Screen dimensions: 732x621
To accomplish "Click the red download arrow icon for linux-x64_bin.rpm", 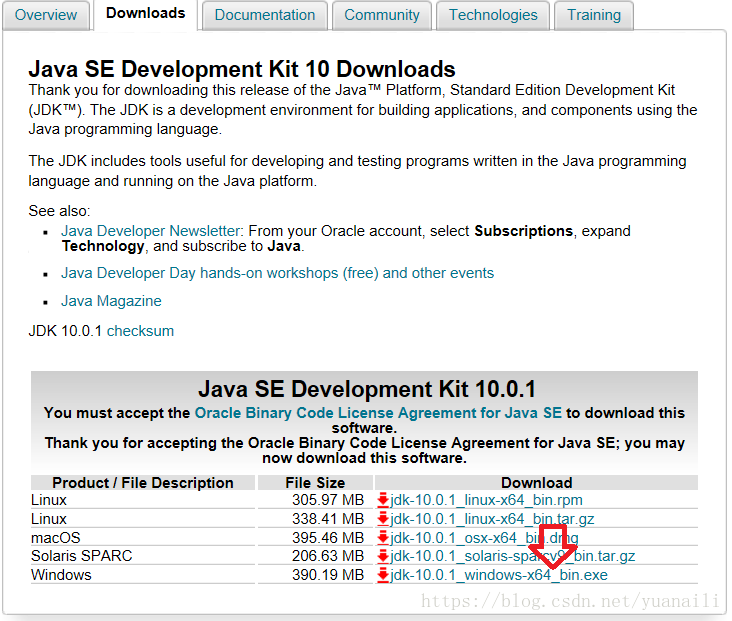I will pos(383,500).
